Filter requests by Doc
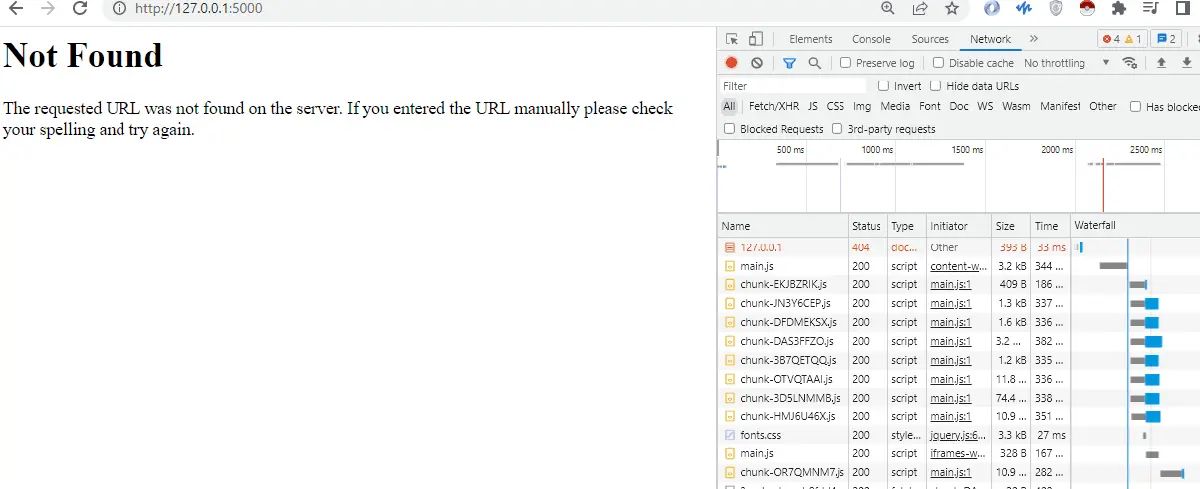The width and height of the screenshot is (1200, 489). pos(959,106)
